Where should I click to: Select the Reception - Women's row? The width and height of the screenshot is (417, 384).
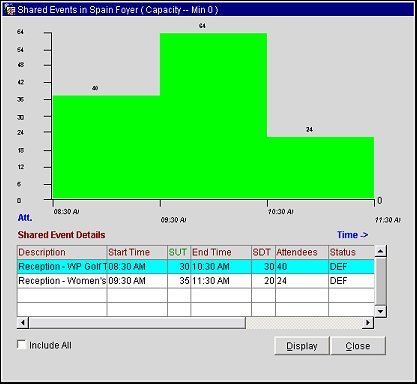click(x=196, y=281)
